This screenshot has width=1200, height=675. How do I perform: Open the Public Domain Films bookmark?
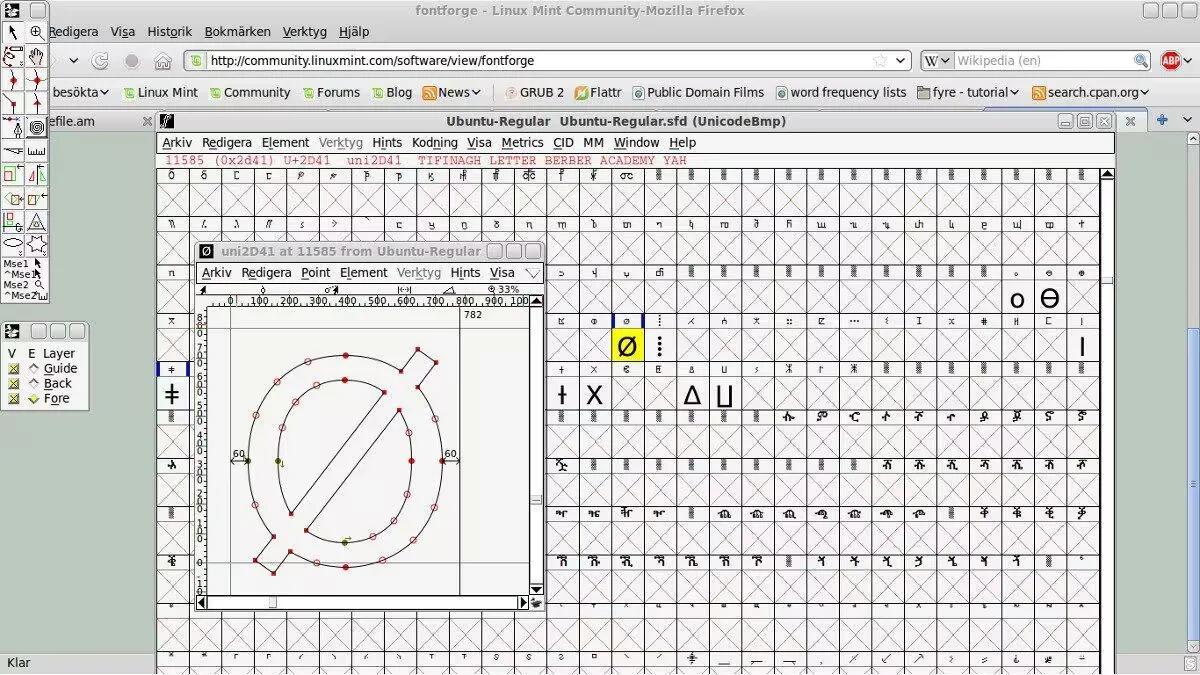pyautogui.click(x=698, y=93)
